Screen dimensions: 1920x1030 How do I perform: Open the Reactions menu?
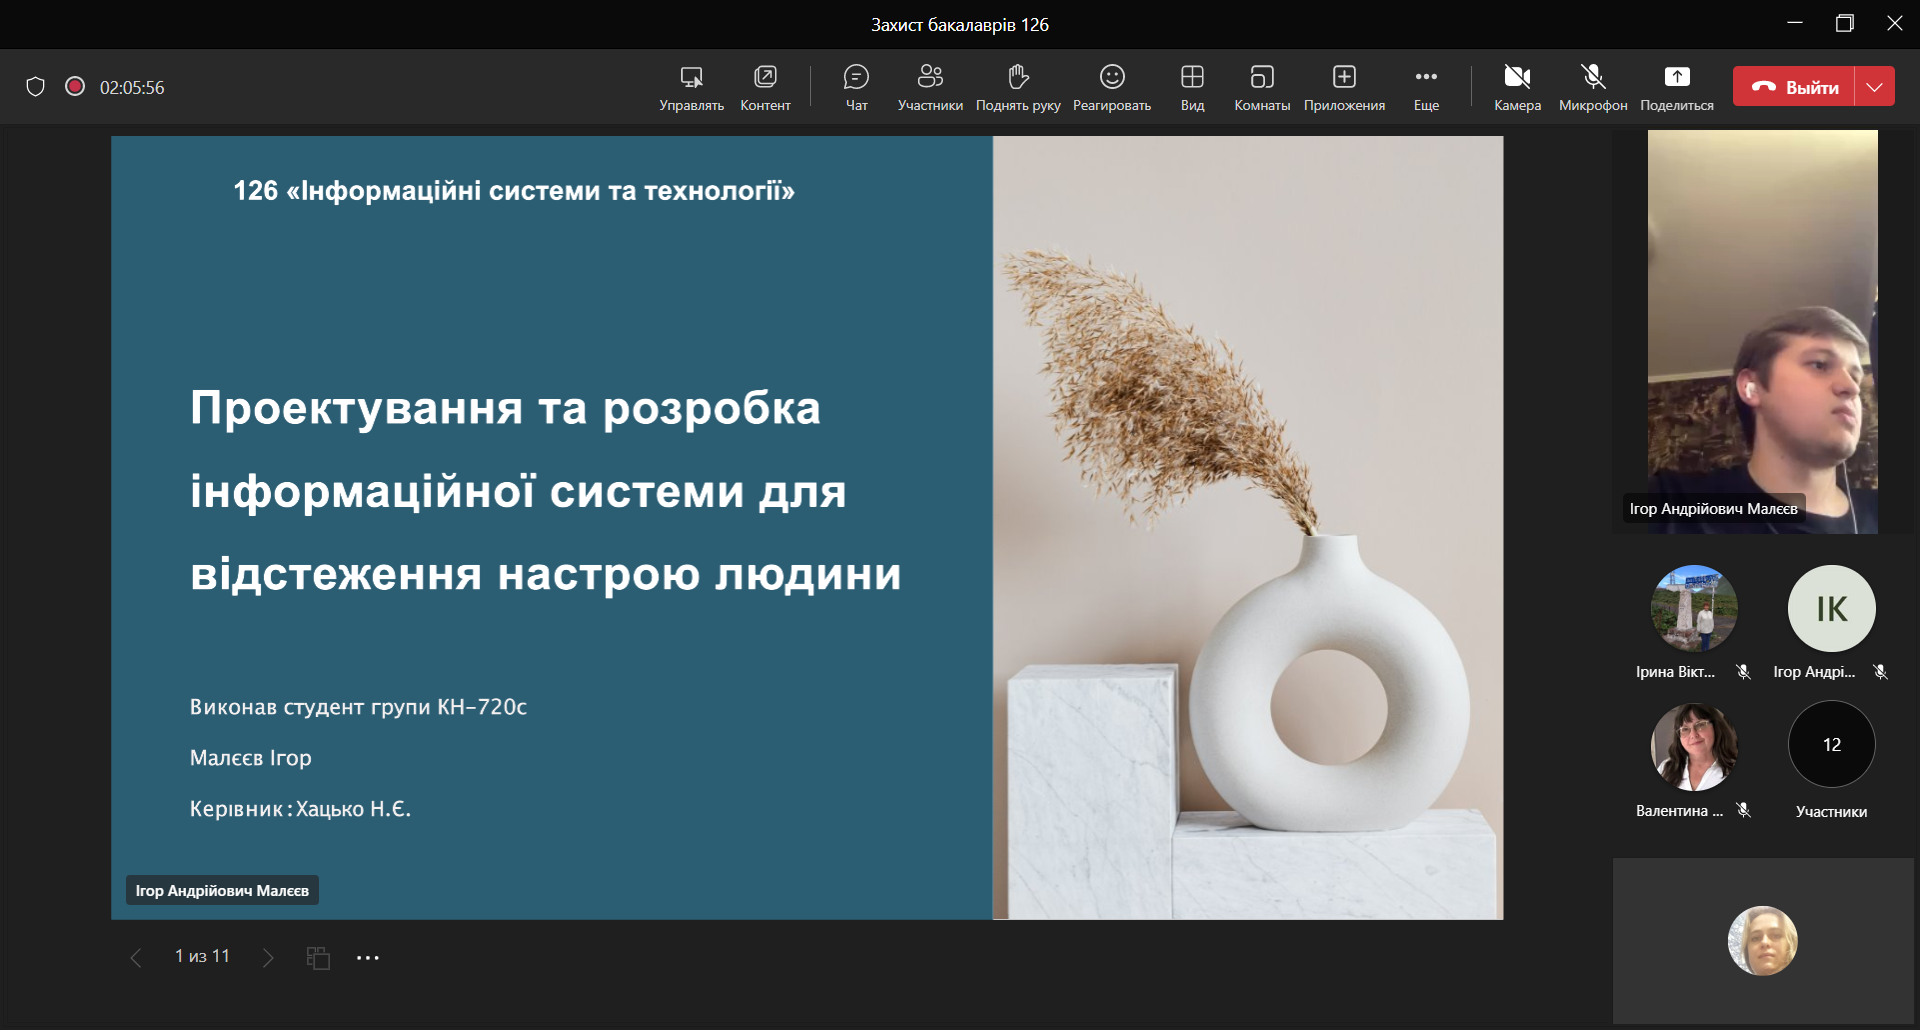coord(1111,87)
